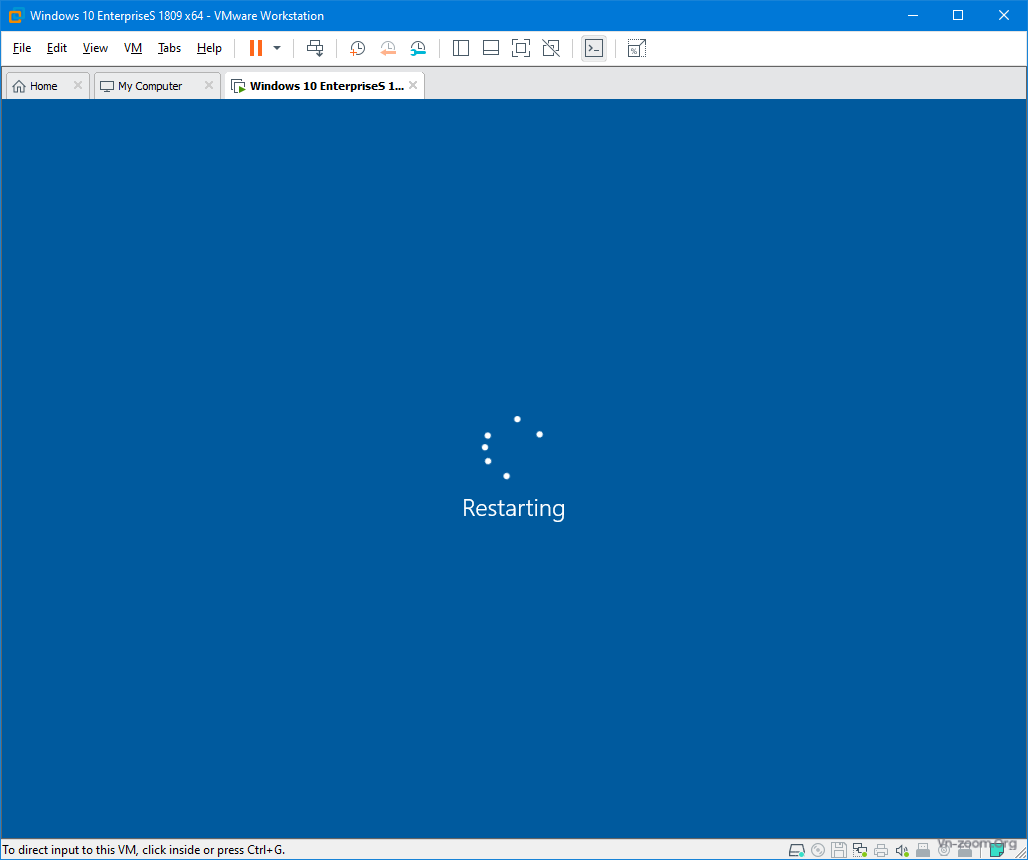The height and width of the screenshot is (860, 1028).
Task: Click the stretch guest display icon
Action: (637, 48)
